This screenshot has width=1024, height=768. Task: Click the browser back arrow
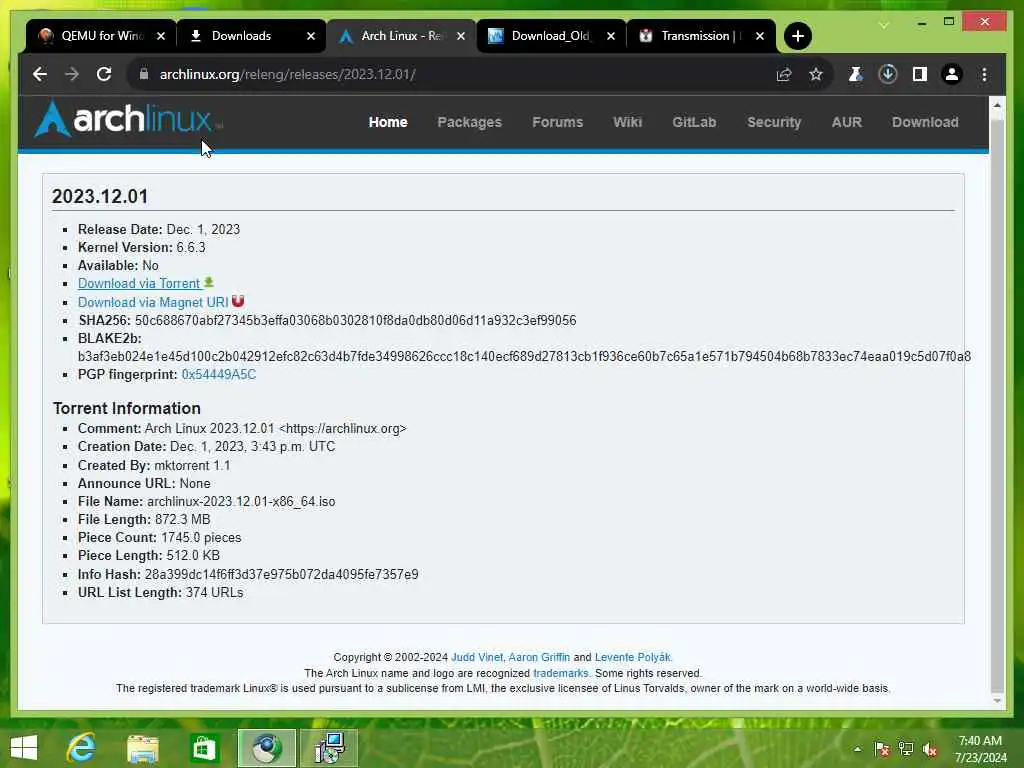tap(40, 74)
